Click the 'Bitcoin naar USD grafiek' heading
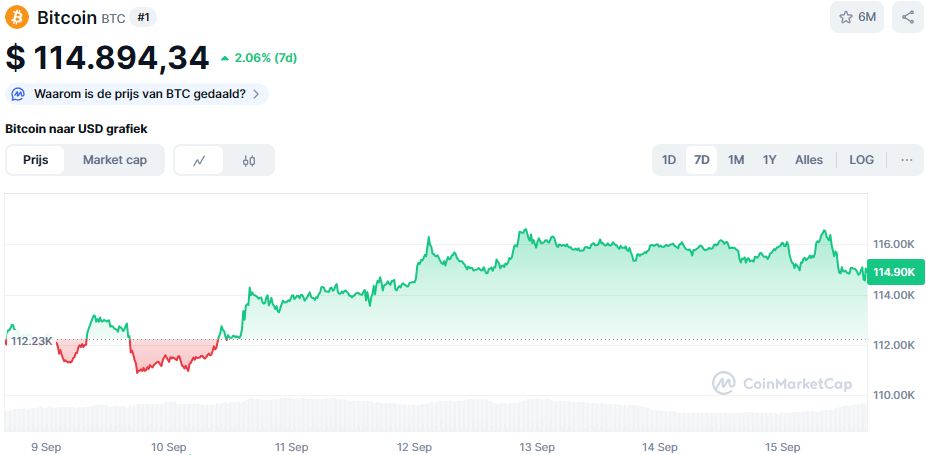The width and height of the screenshot is (926, 455). click(76, 129)
